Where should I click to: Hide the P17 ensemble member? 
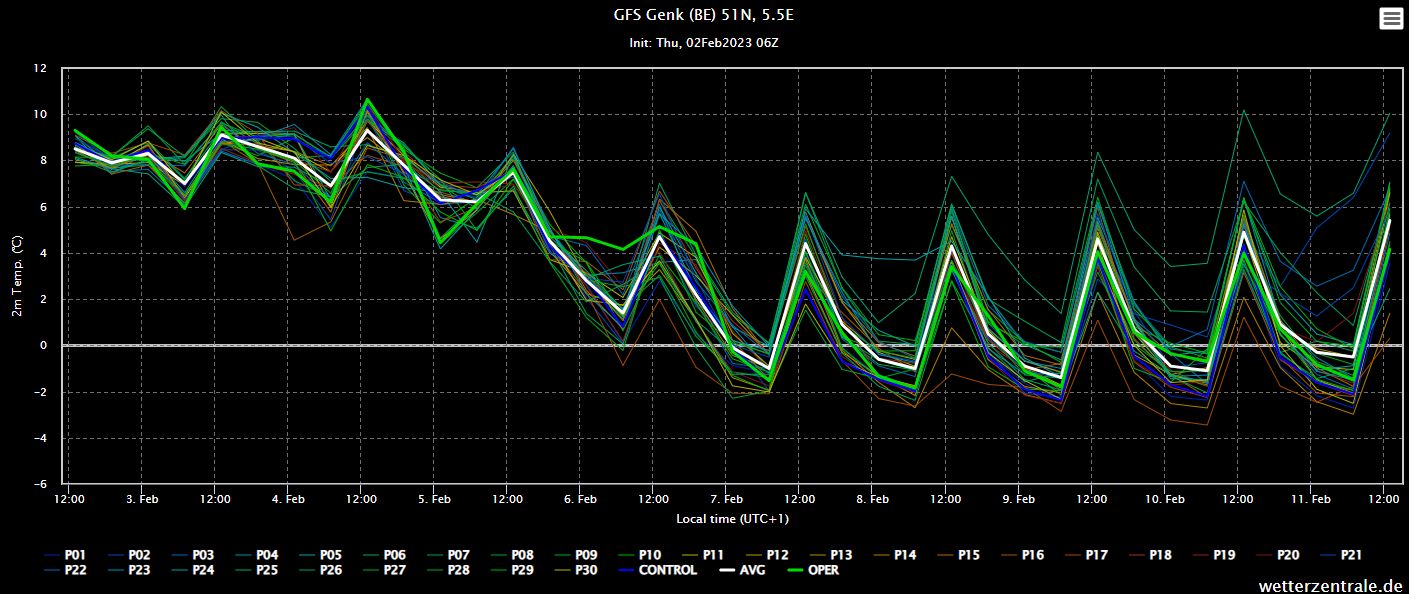(x=1086, y=554)
